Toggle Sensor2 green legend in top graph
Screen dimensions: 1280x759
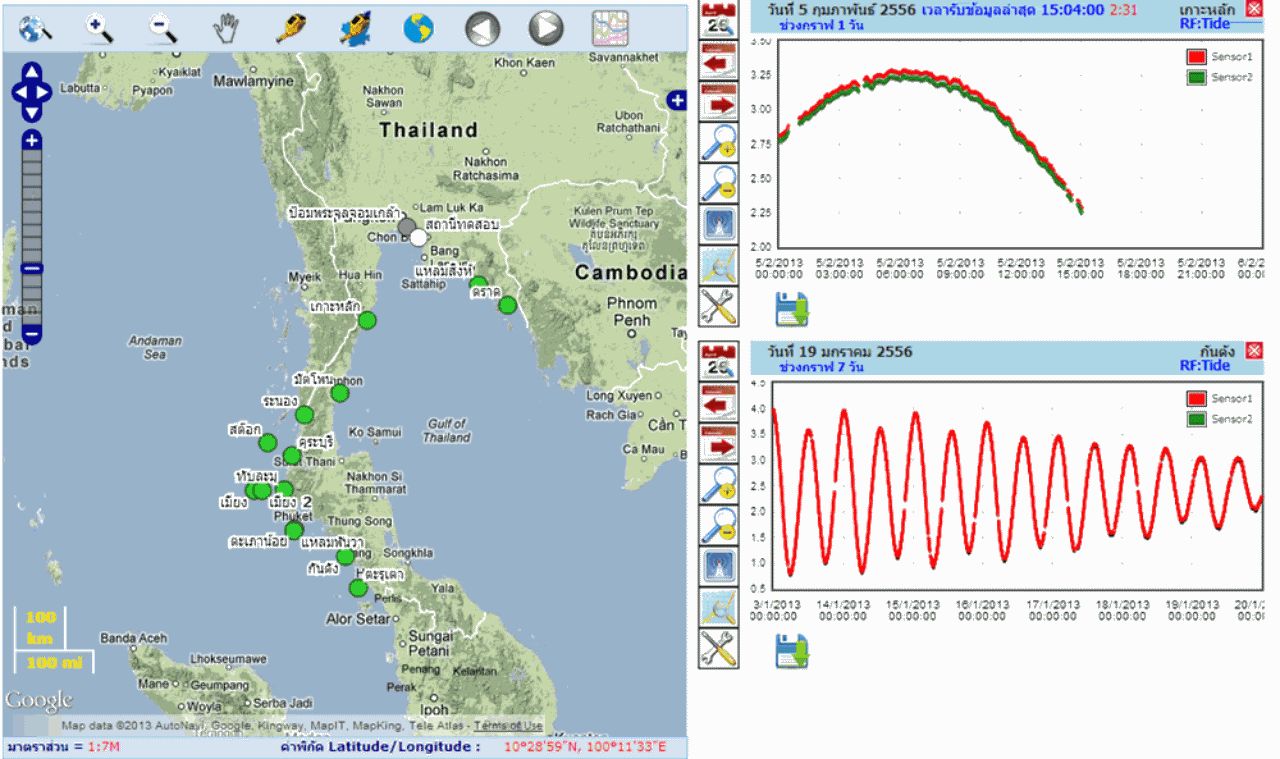pyautogui.click(x=1195, y=77)
